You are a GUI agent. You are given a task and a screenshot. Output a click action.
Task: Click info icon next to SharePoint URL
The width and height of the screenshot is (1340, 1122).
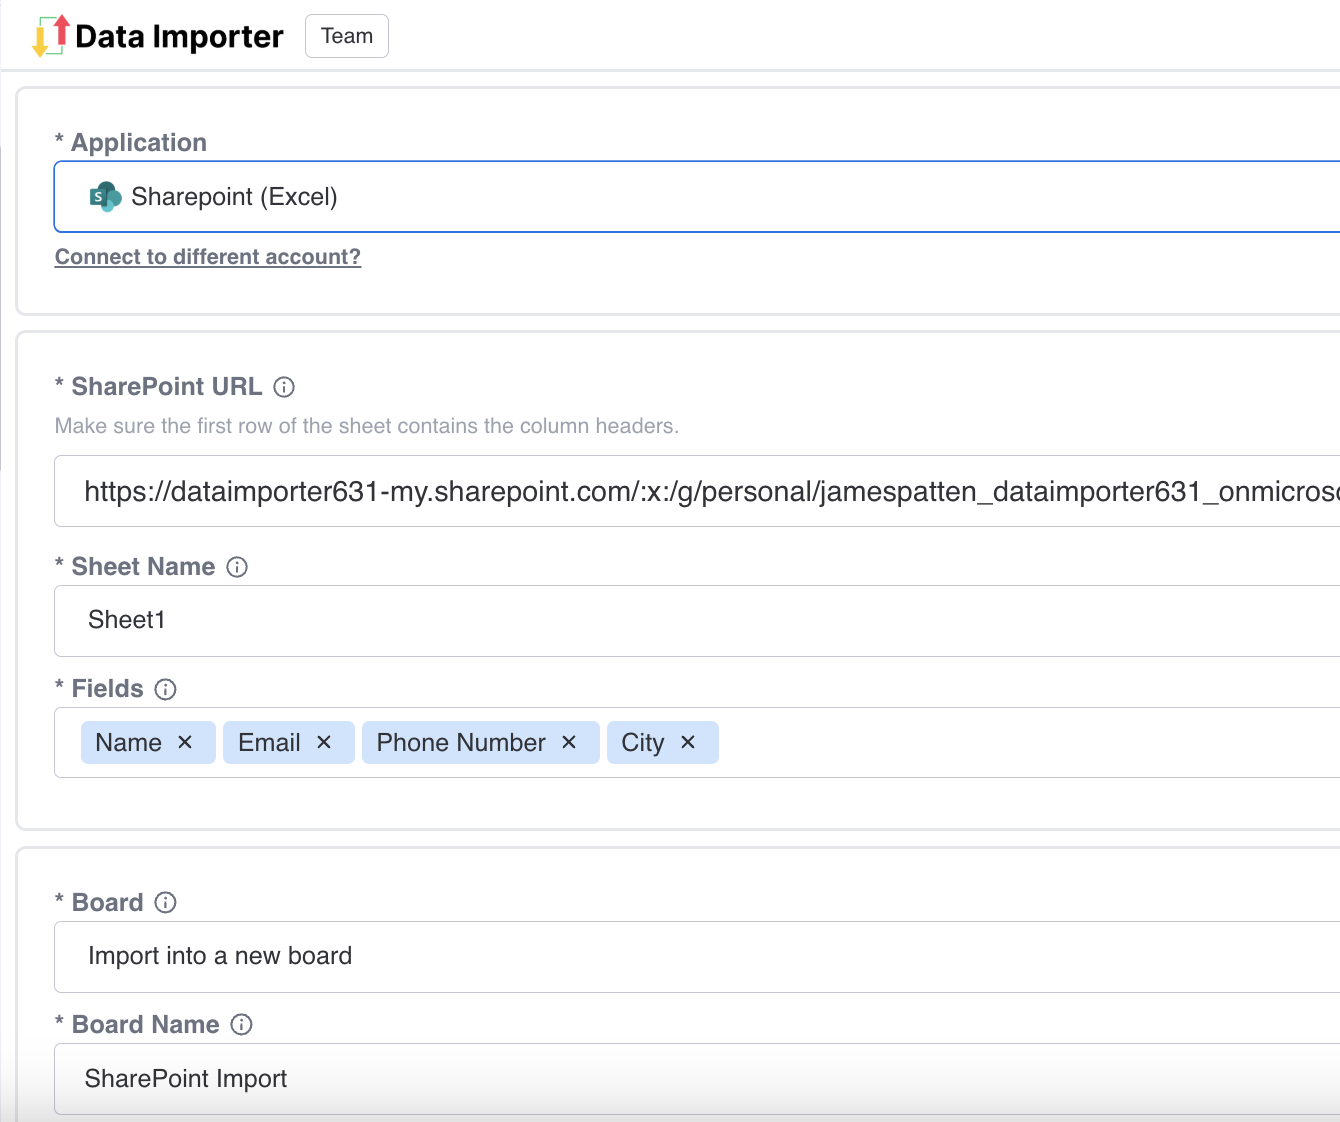pos(284,387)
